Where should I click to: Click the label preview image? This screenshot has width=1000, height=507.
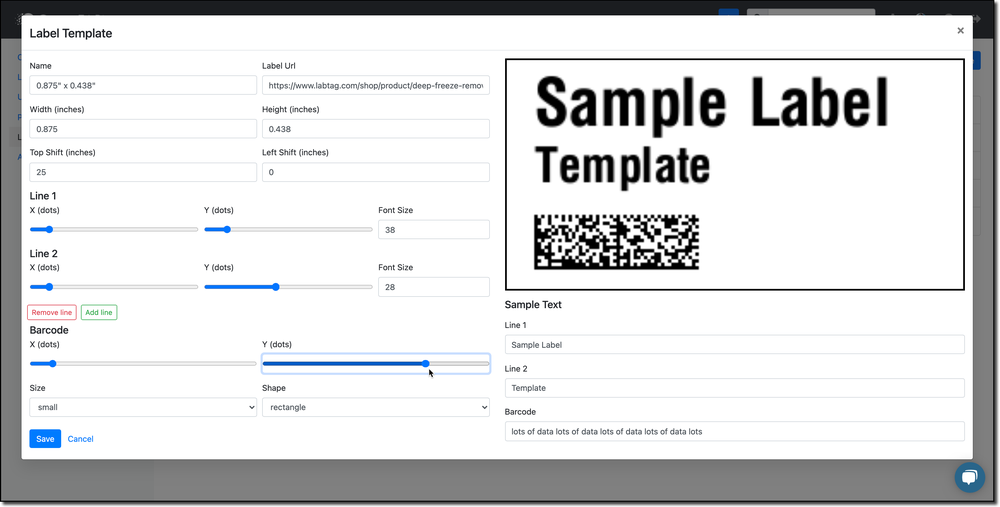[735, 175]
